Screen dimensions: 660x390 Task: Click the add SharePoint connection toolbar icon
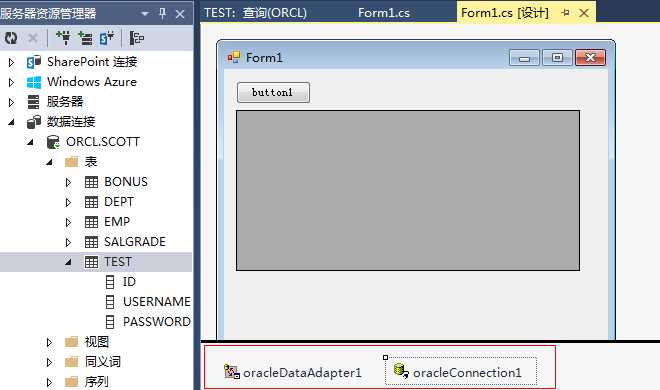[107, 38]
